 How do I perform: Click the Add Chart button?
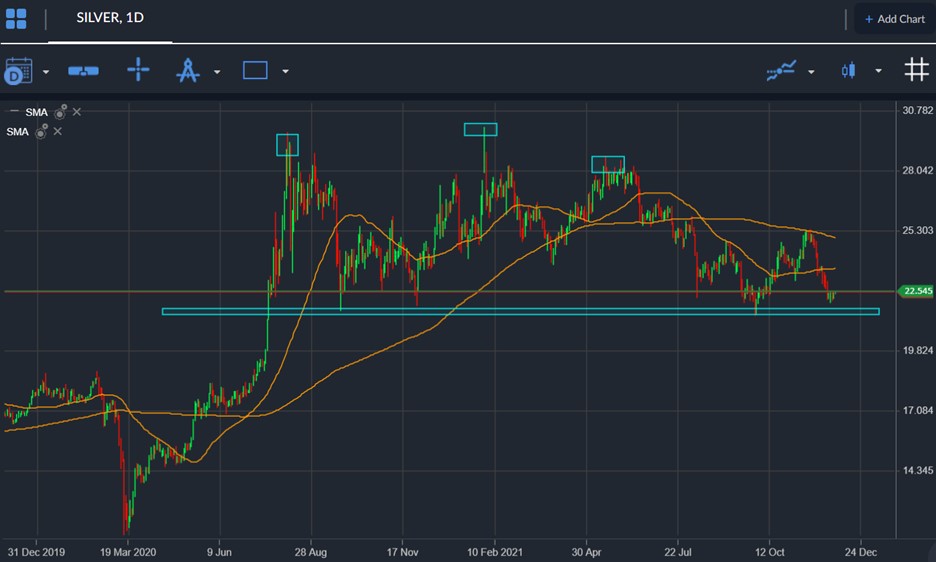coord(895,19)
